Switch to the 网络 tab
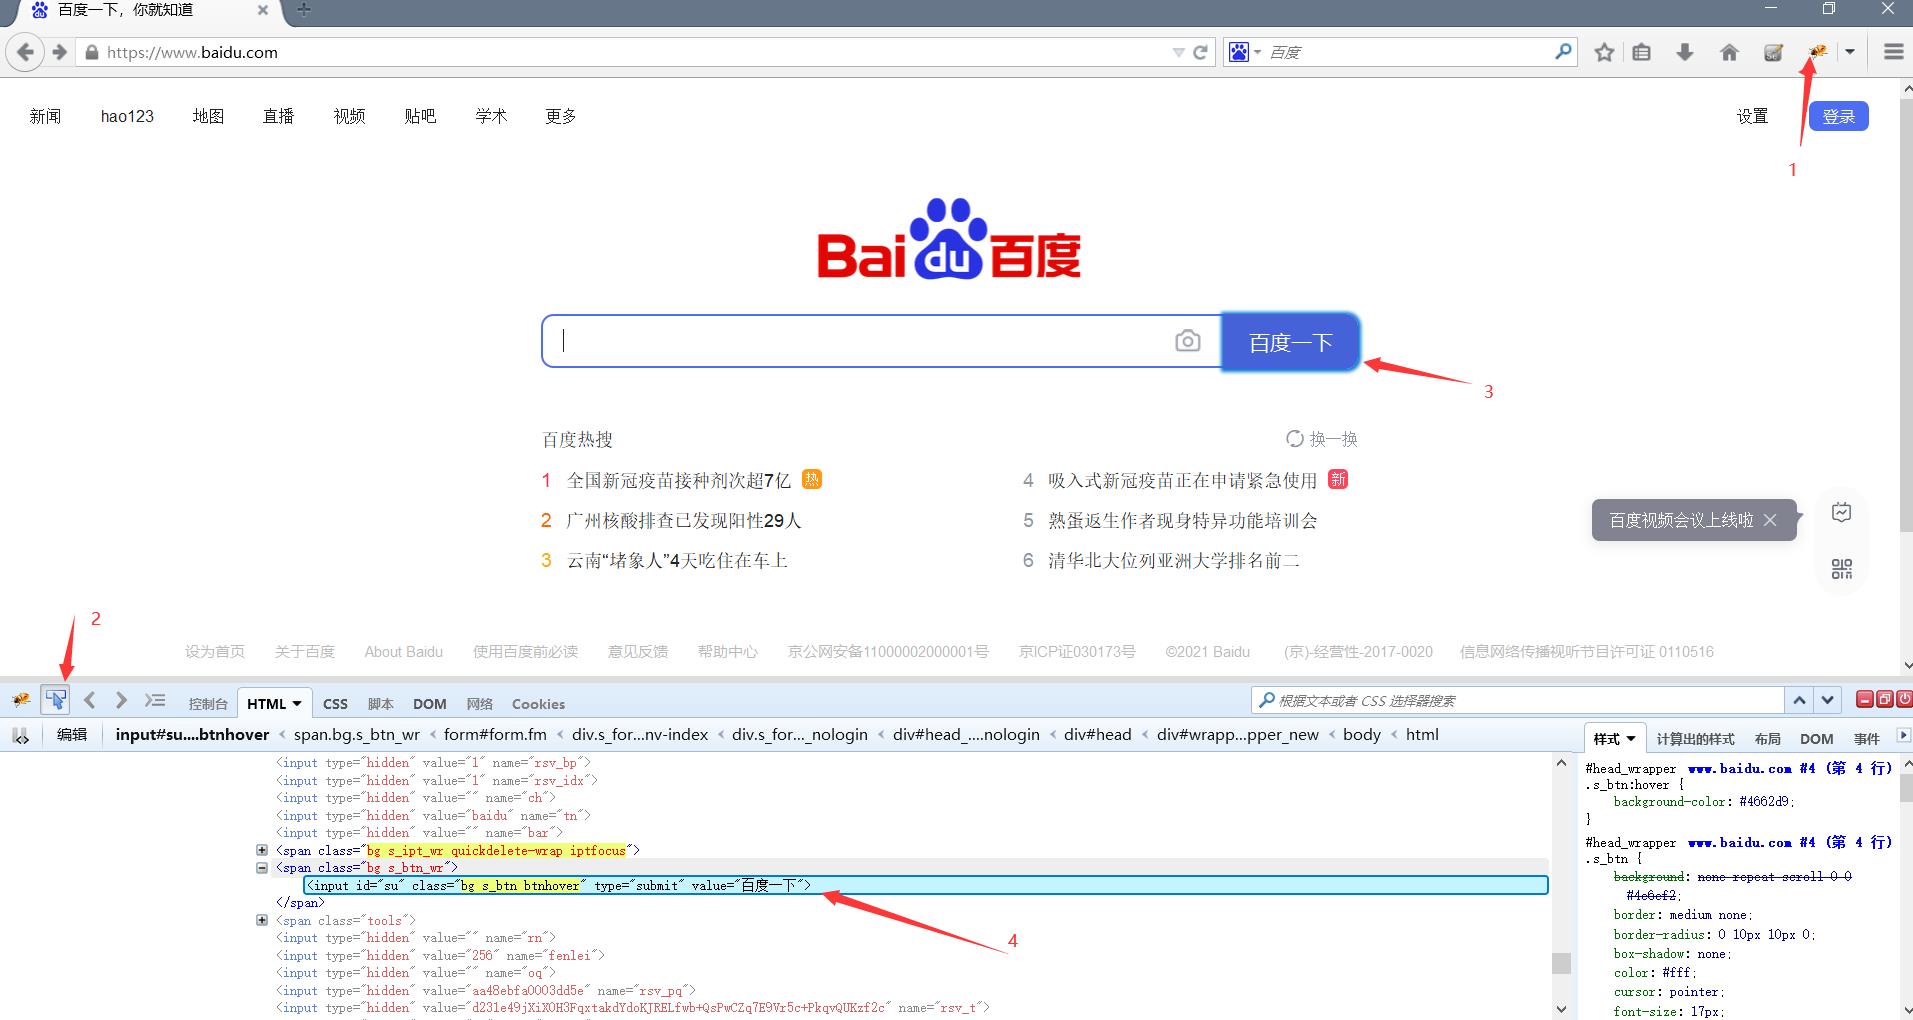The width and height of the screenshot is (1913, 1020). [480, 704]
